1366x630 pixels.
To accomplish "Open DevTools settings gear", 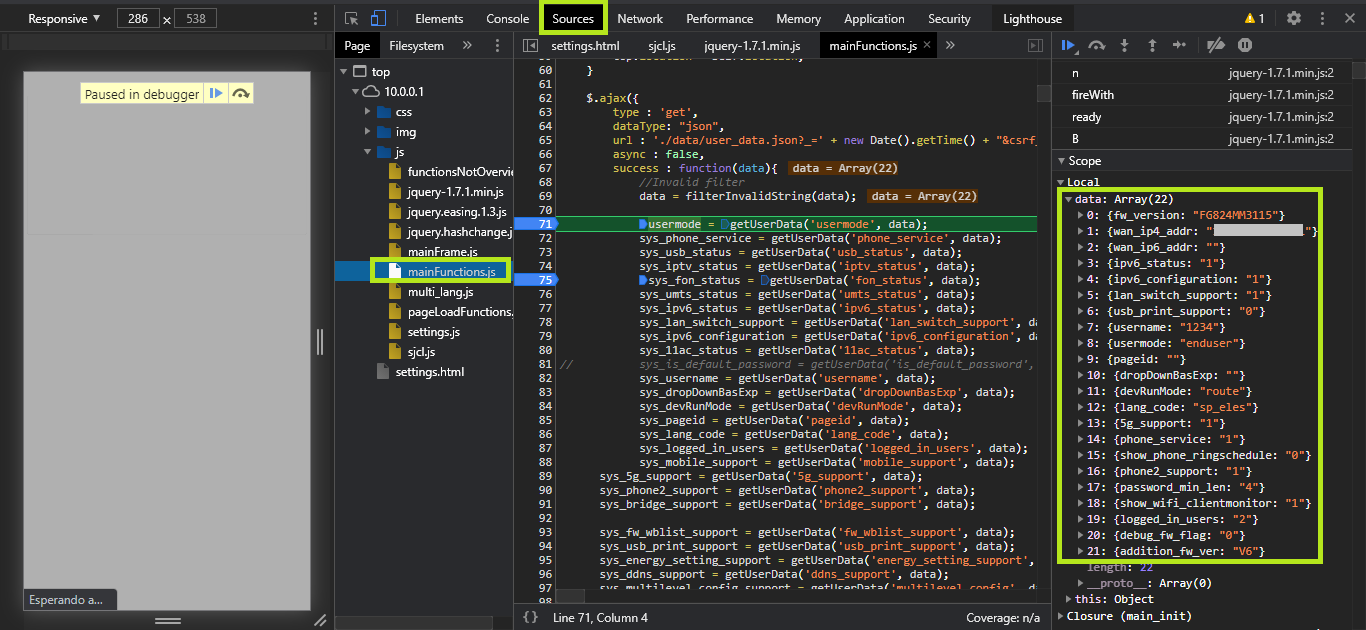I will pyautogui.click(x=1294, y=18).
